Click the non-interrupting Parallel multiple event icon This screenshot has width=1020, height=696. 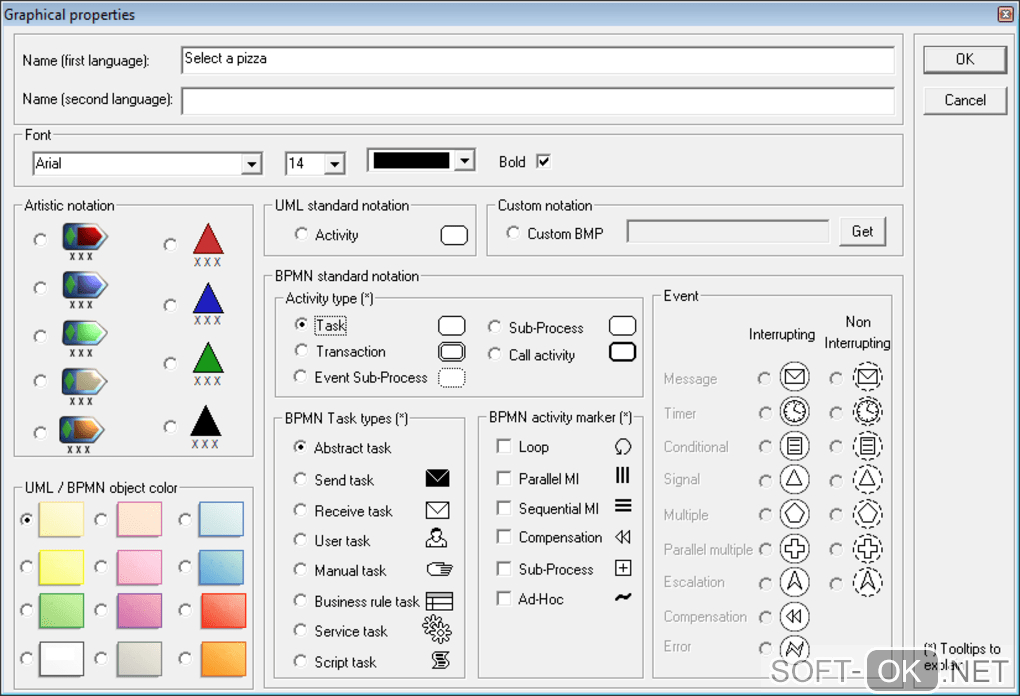tap(867, 548)
